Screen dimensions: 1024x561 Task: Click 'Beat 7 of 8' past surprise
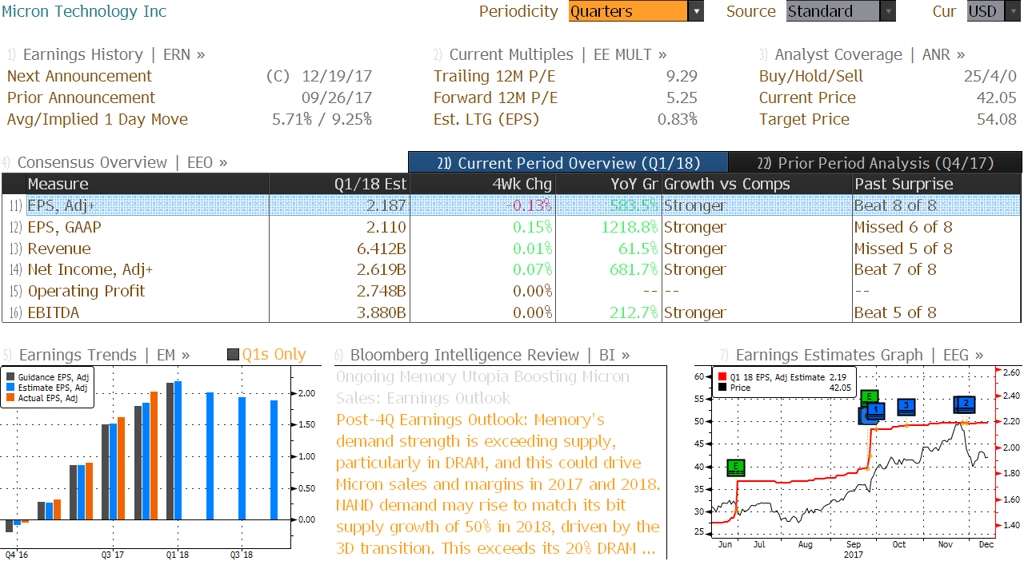(x=895, y=269)
